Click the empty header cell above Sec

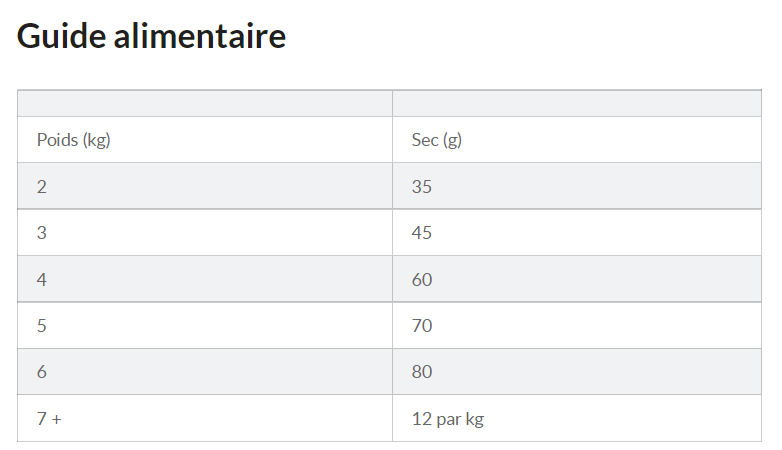(577, 103)
